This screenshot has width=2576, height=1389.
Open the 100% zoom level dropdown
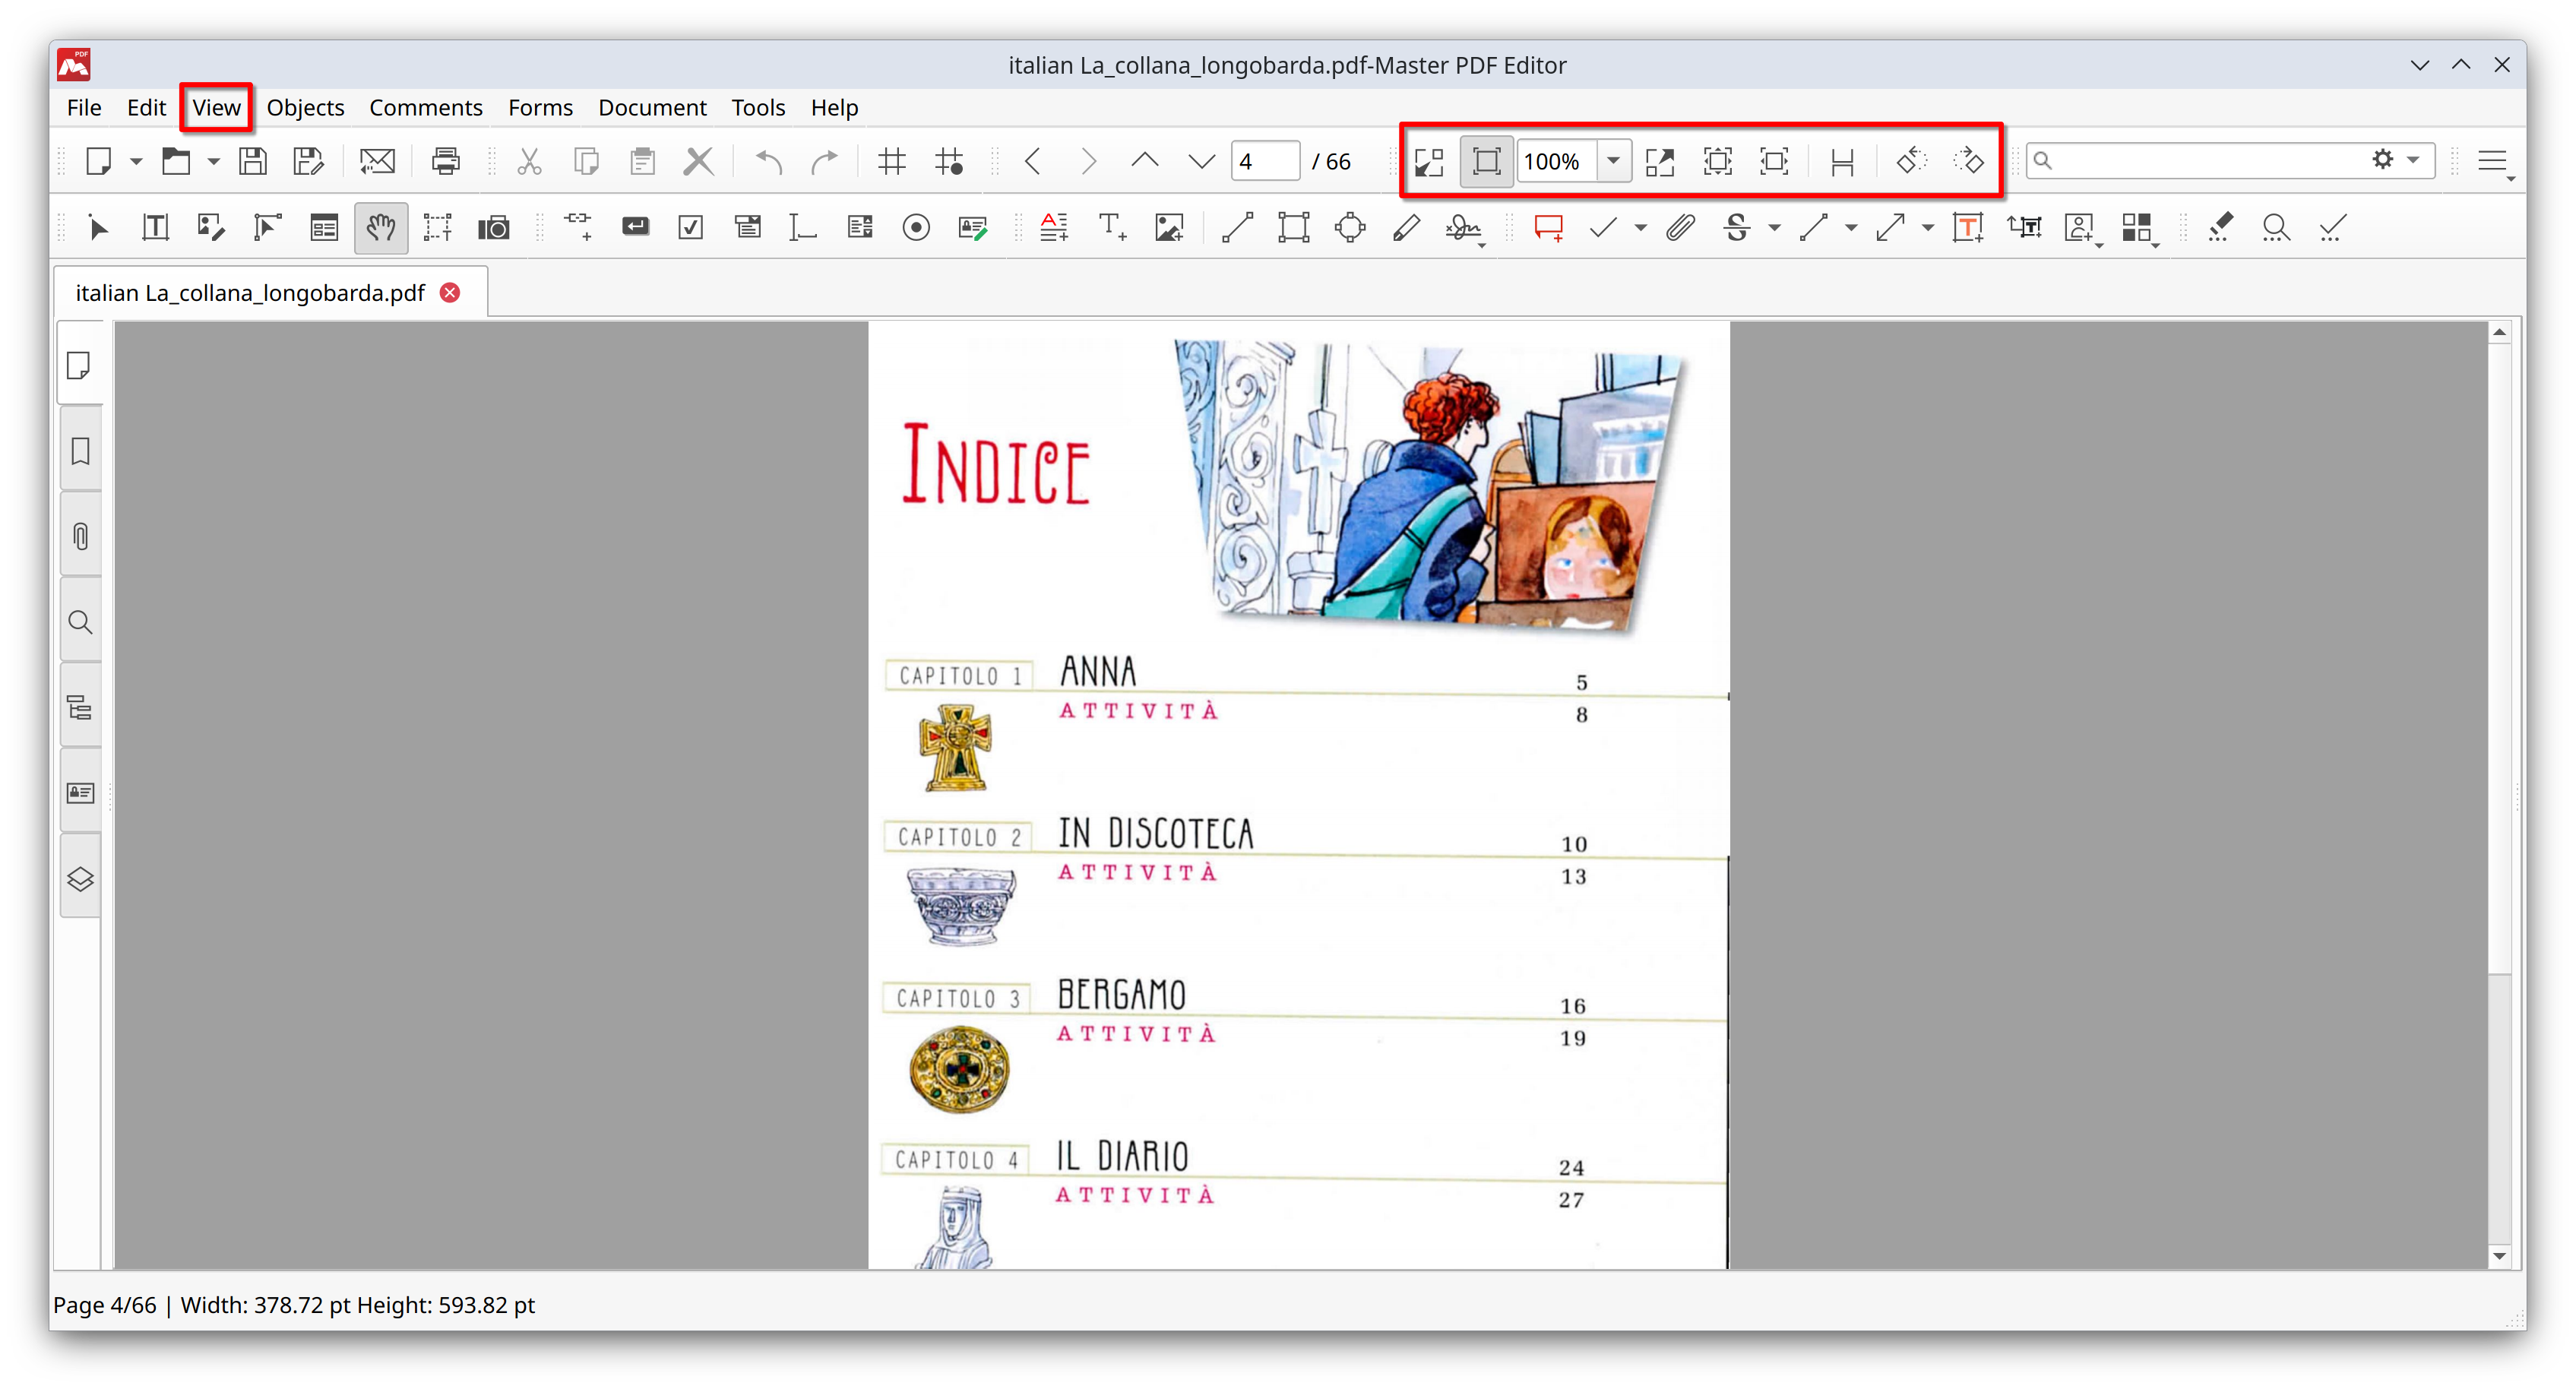point(1613,161)
